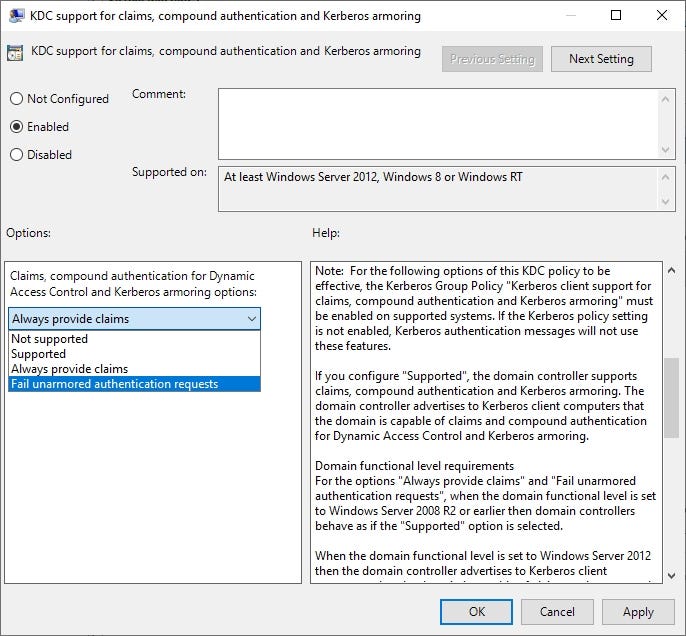The image size is (686, 636).
Task: Close the dialog with the X button
Action: point(661,16)
